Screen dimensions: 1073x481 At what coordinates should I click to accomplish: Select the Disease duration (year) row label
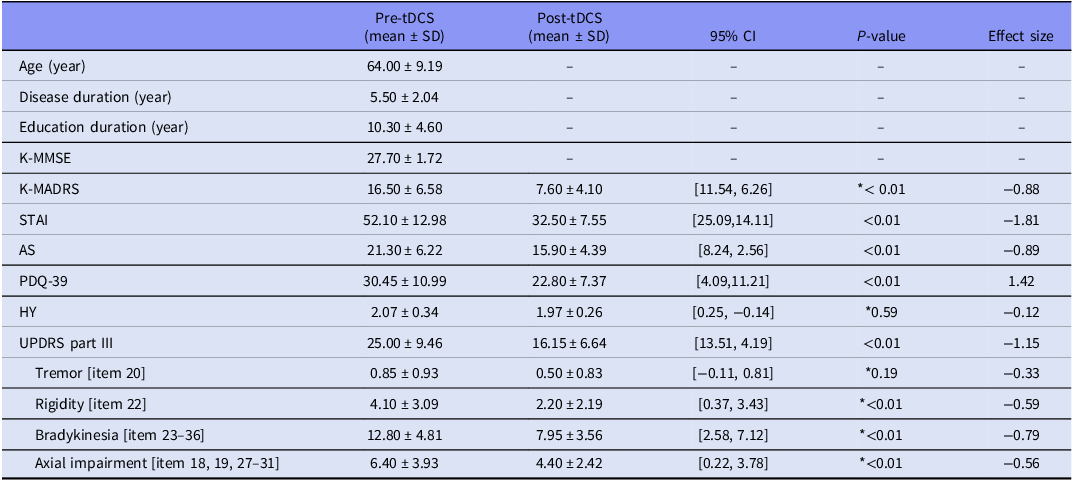point(95,97)
